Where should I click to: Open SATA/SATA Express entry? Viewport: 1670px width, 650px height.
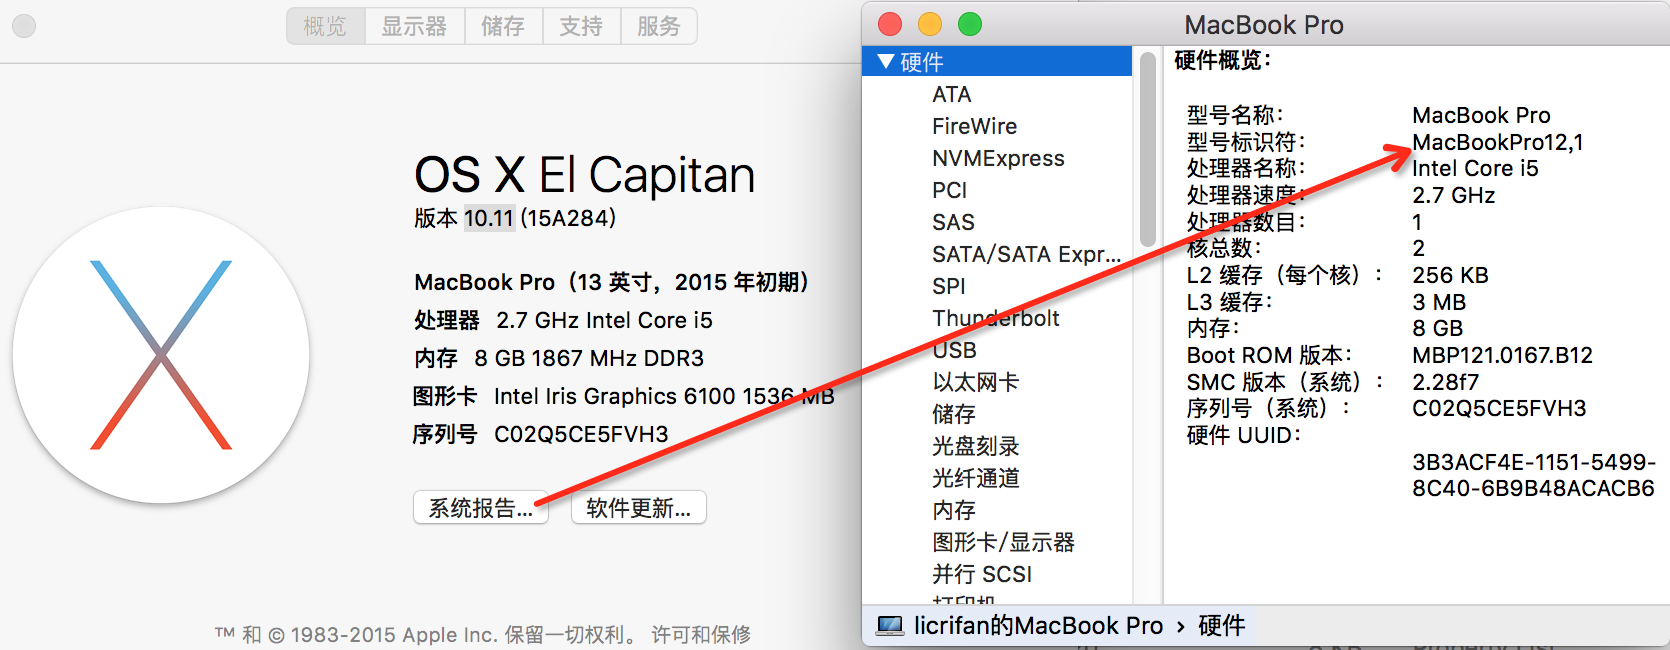pos(1026,254)
